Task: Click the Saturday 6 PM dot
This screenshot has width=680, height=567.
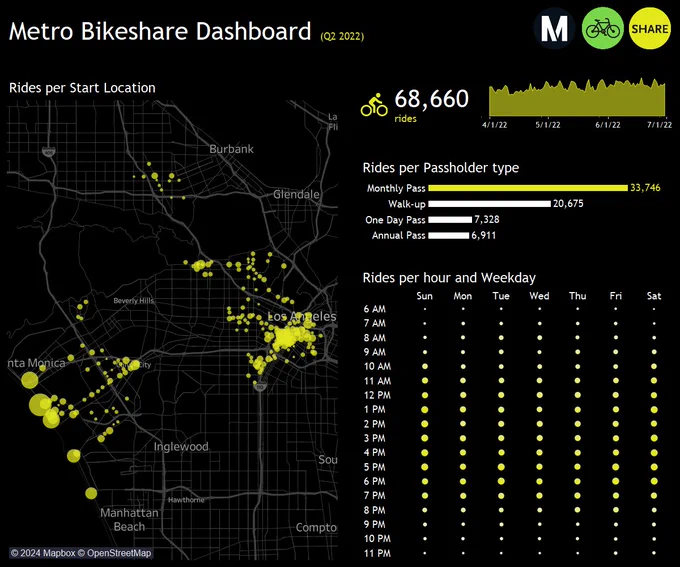Action: pos(654,481)
